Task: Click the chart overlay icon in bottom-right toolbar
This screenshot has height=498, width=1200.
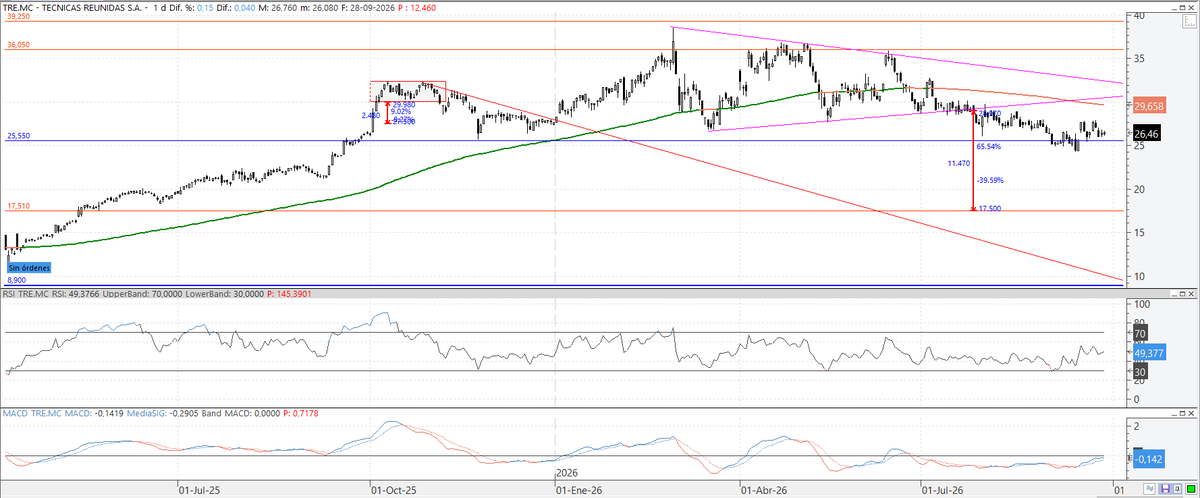Action: click(1149, 489)
